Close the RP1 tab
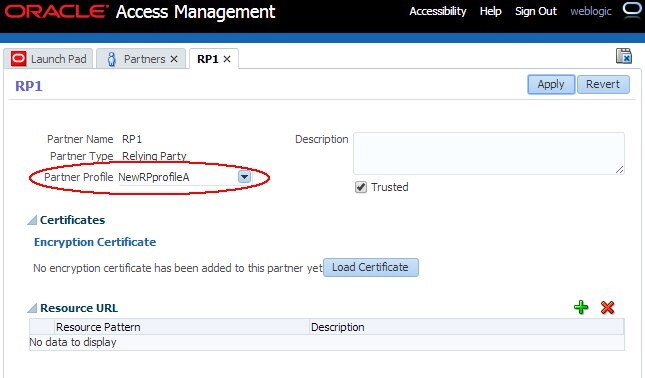645x378 pixels. 227,59
